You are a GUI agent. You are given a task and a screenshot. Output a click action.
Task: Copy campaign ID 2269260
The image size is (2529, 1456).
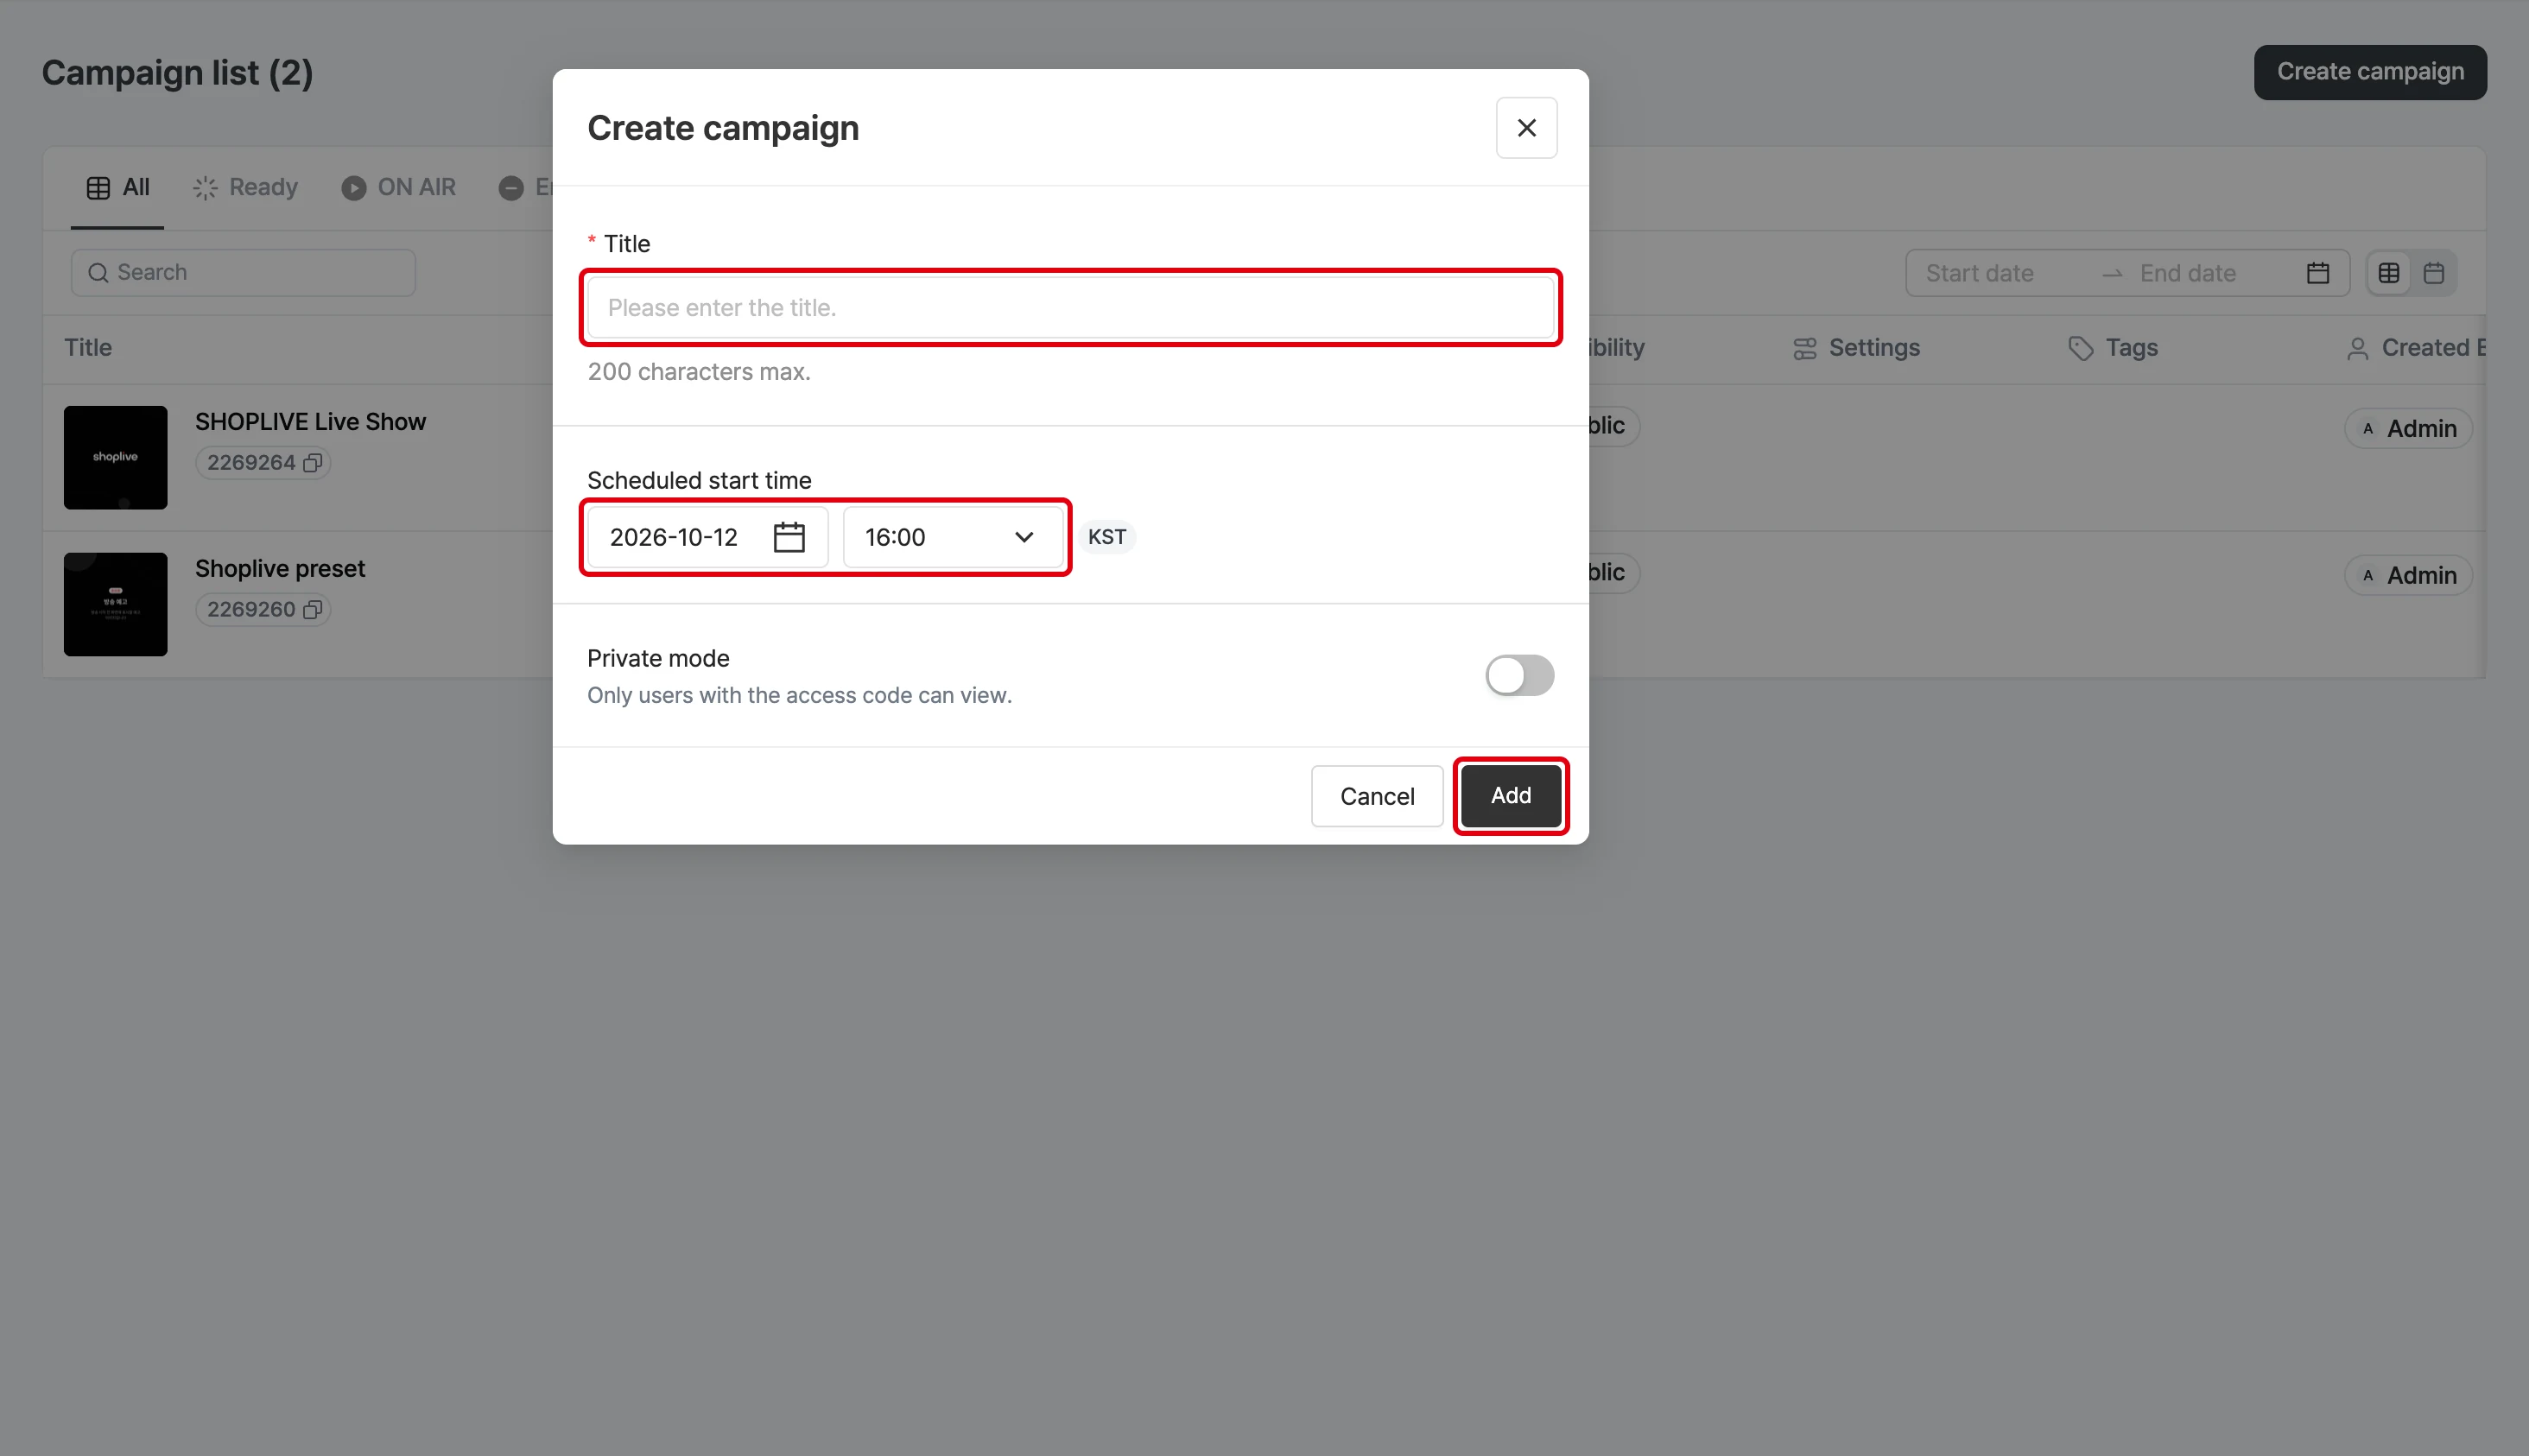pyautogui.click(x=313, y=610)
